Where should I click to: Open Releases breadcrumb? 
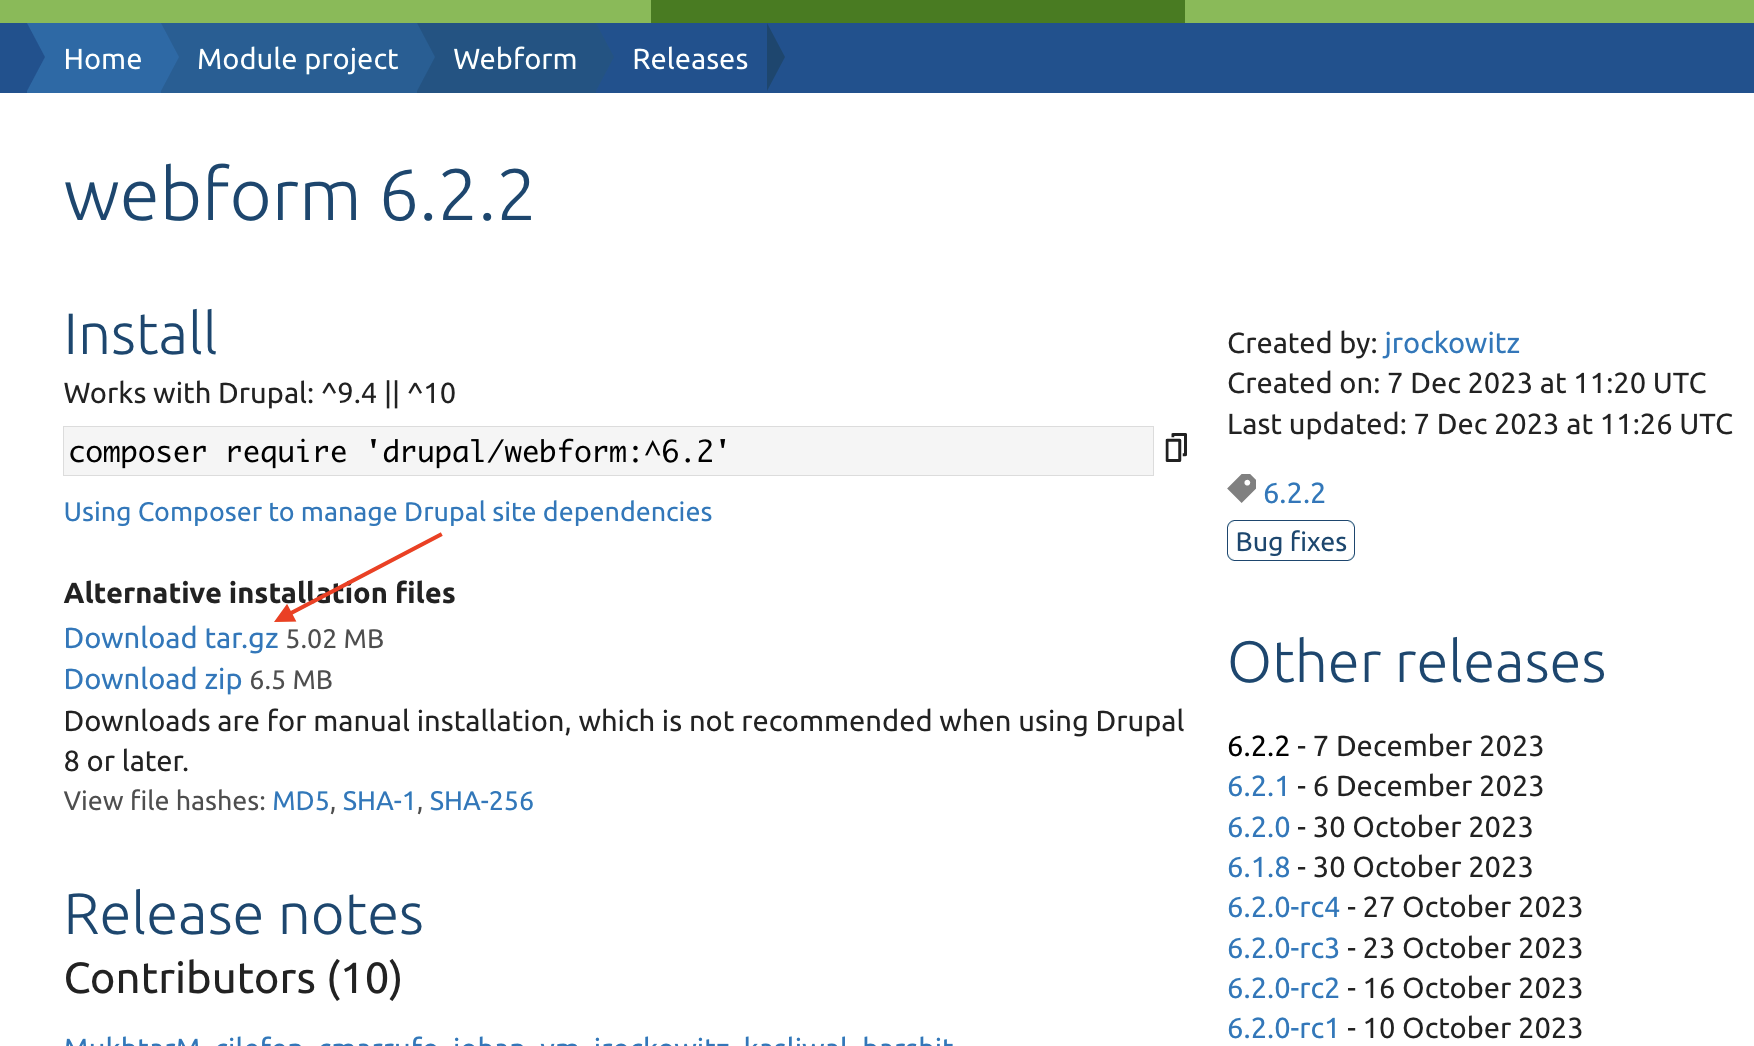(x=690, y=59)
